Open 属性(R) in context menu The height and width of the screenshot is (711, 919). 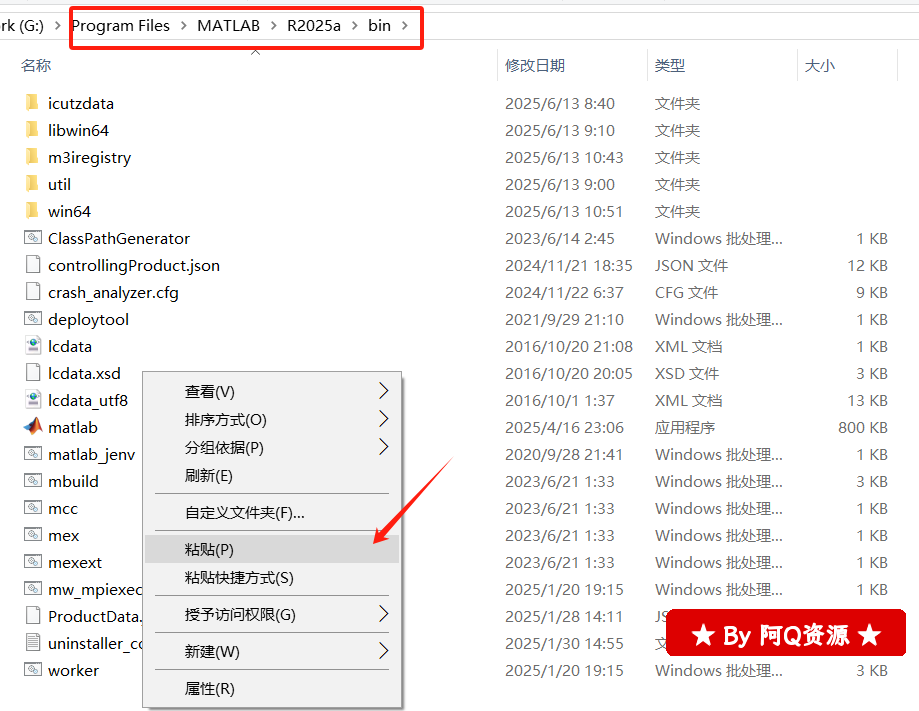272,689
